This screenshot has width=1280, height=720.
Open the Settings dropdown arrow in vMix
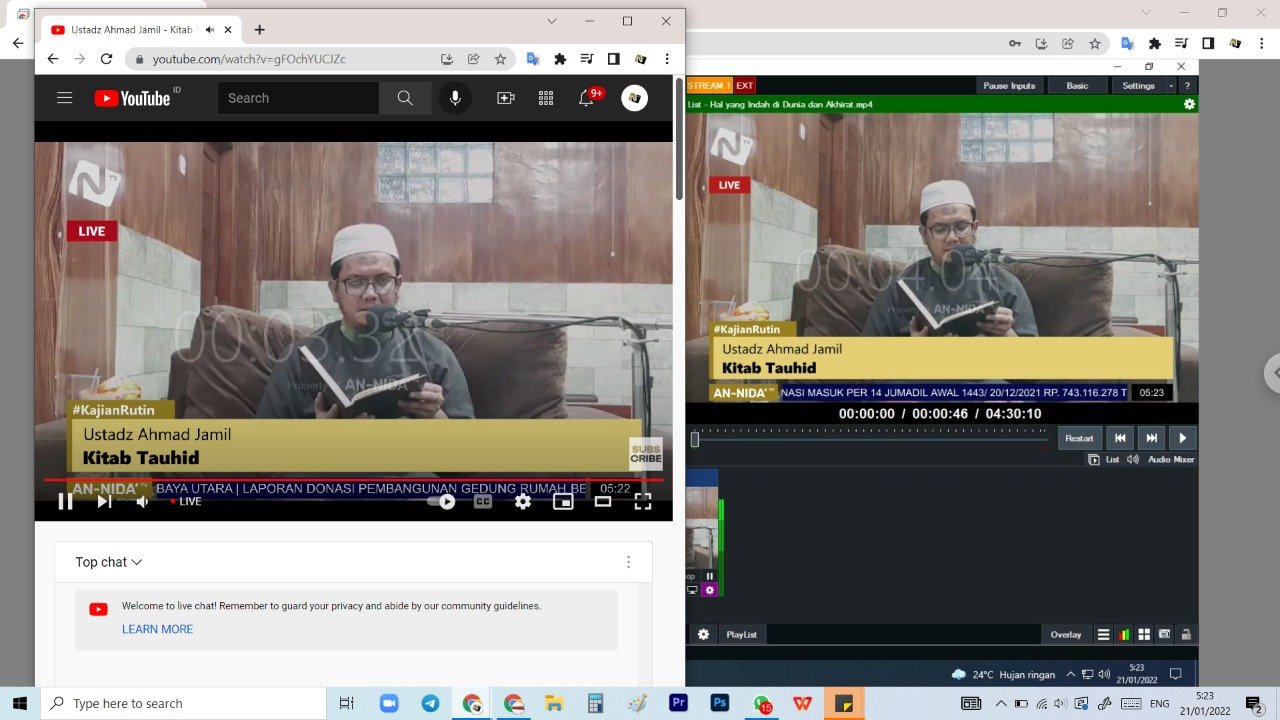(x=1170, y=86)
